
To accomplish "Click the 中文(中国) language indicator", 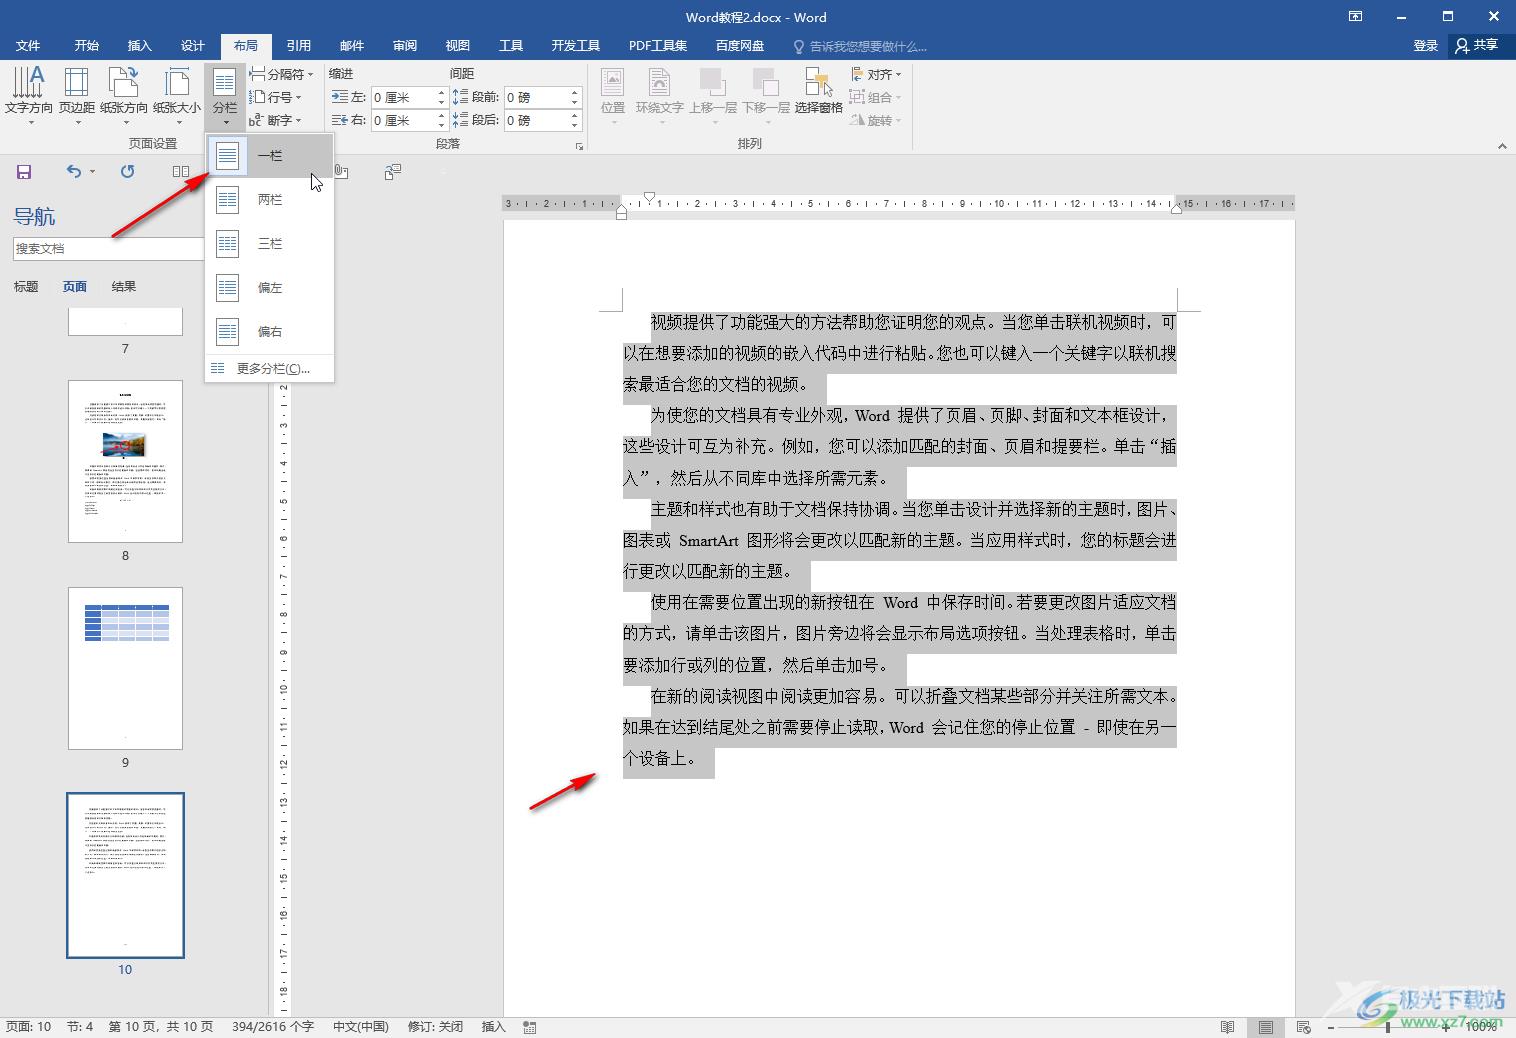I will click(360, 1027).
